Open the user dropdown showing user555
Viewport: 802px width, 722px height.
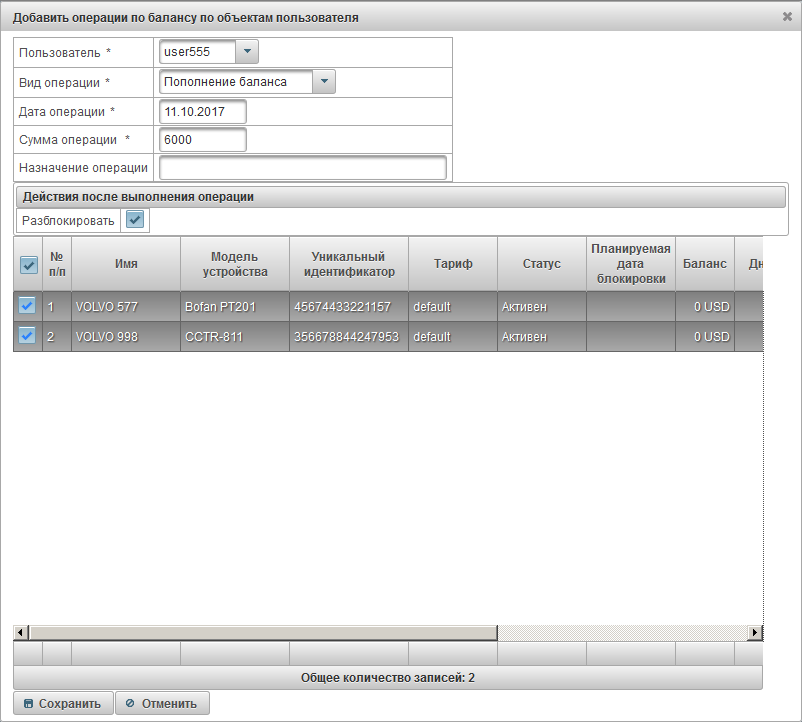click(247, 52)
